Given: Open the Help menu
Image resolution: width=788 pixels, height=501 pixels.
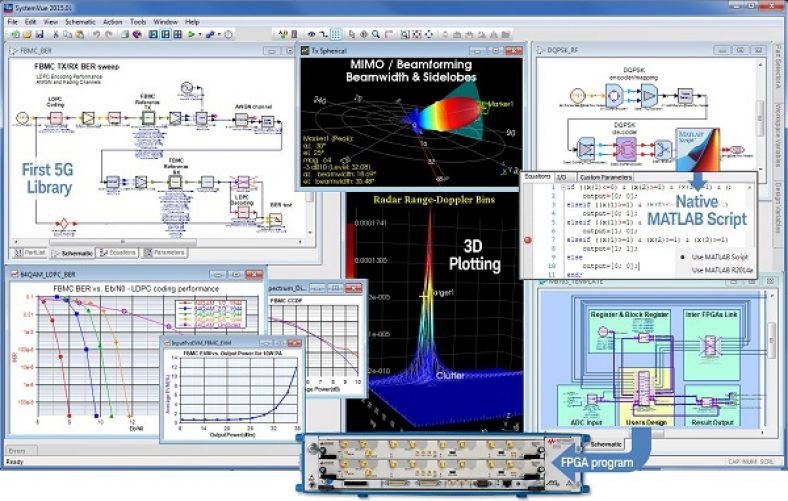Looking at the screenshot, I should [x=192, y=22].
